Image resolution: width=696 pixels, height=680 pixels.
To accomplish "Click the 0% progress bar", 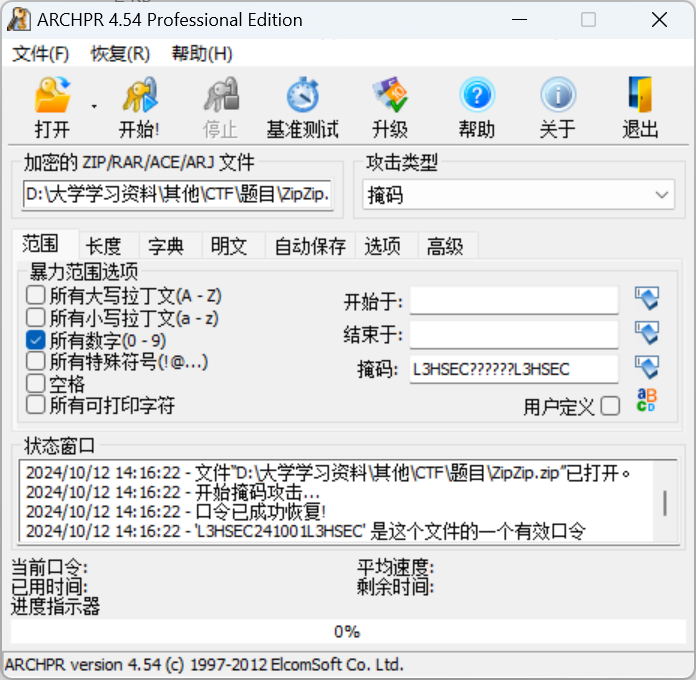I will click(x=347, y=631).
